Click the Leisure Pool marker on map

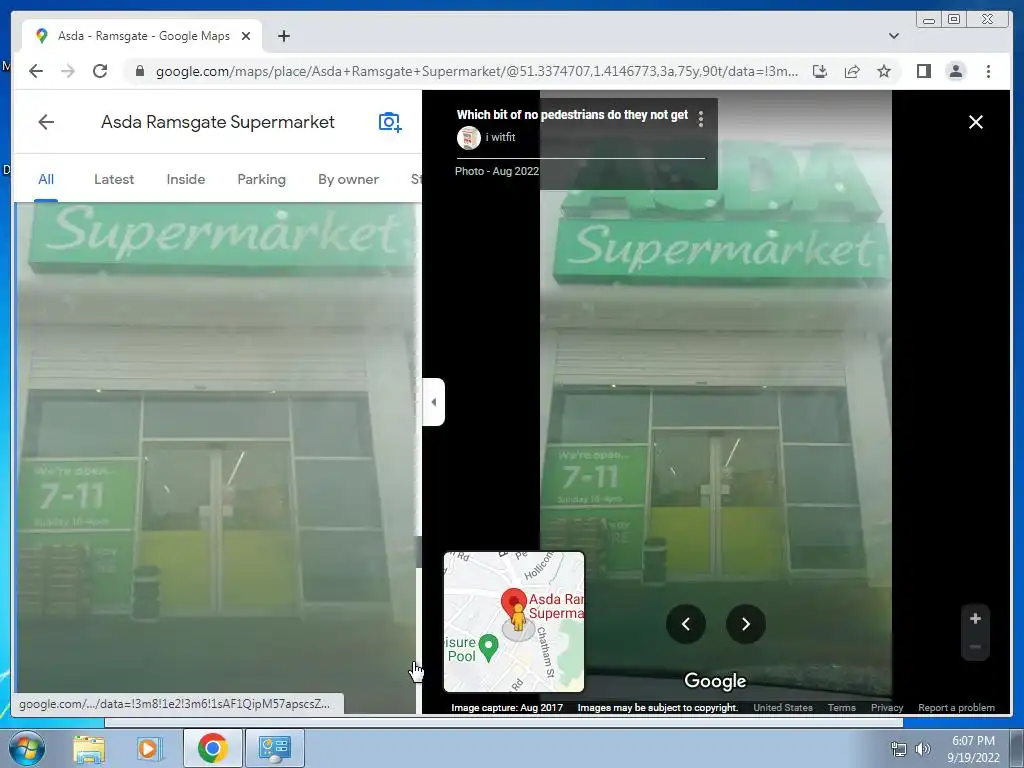point(488,647)
